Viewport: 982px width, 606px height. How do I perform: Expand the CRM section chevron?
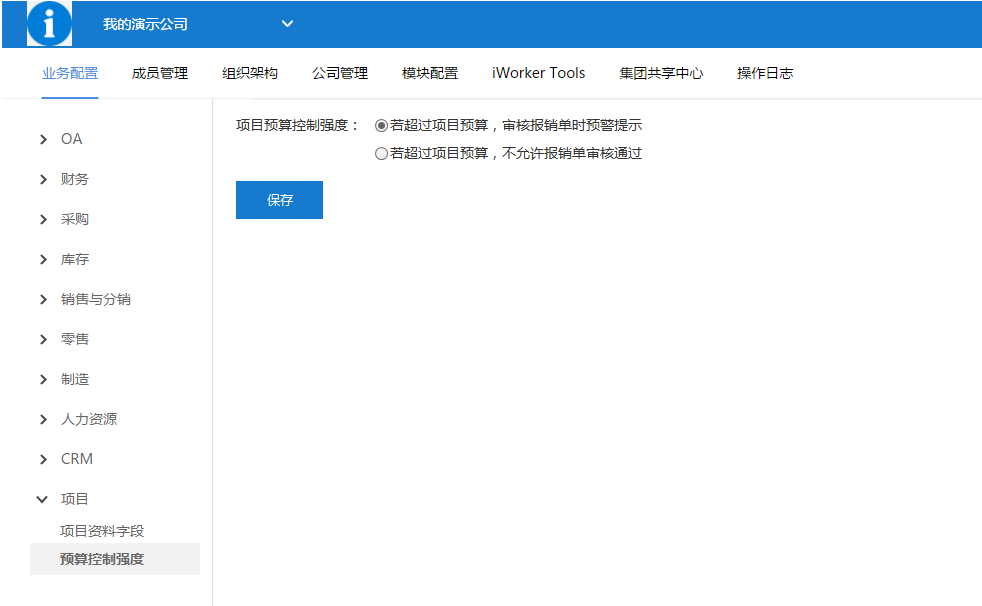[x=43, y=460]
